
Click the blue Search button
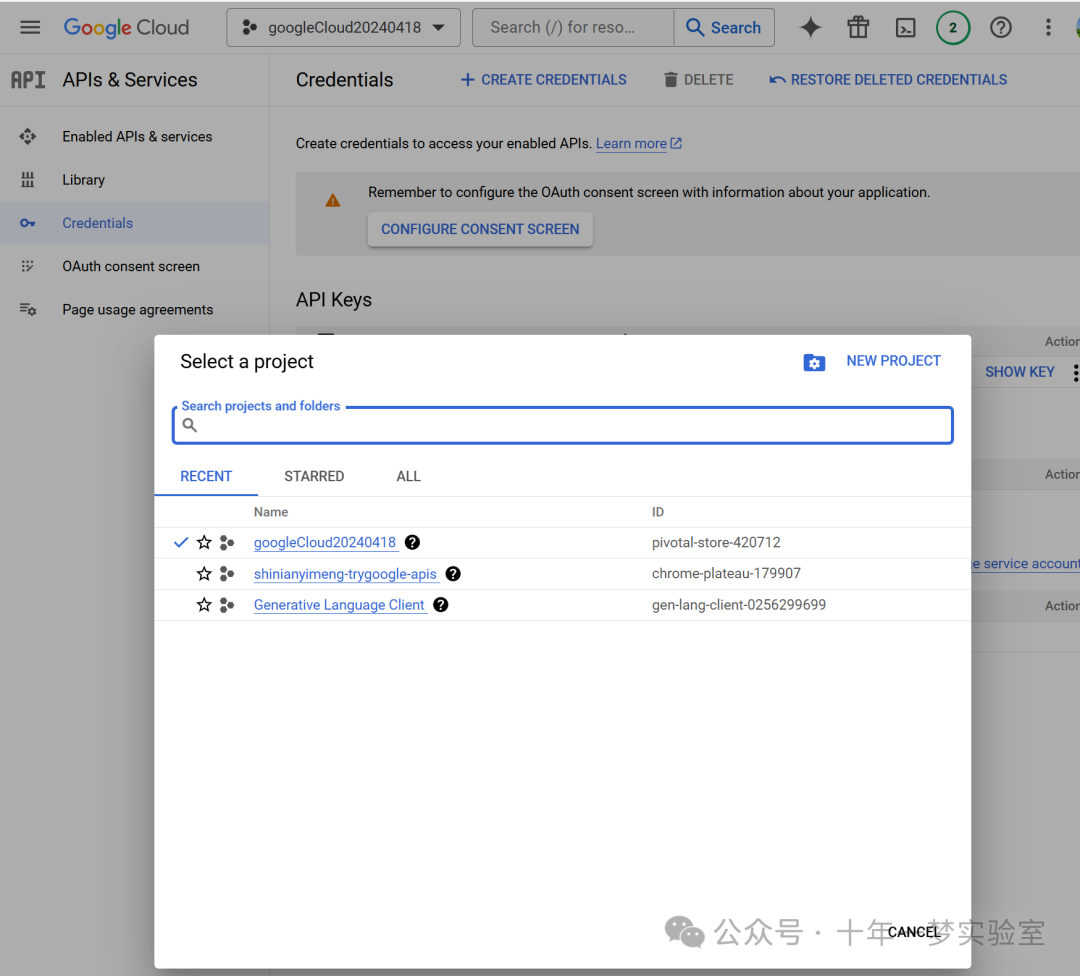pos(724,28)
